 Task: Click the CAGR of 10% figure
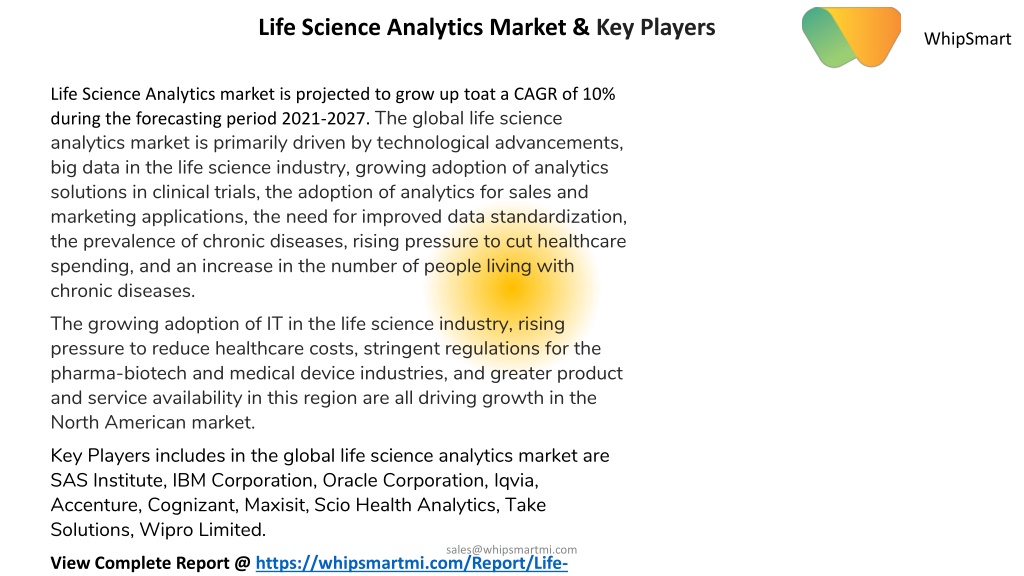click(564, 94)
